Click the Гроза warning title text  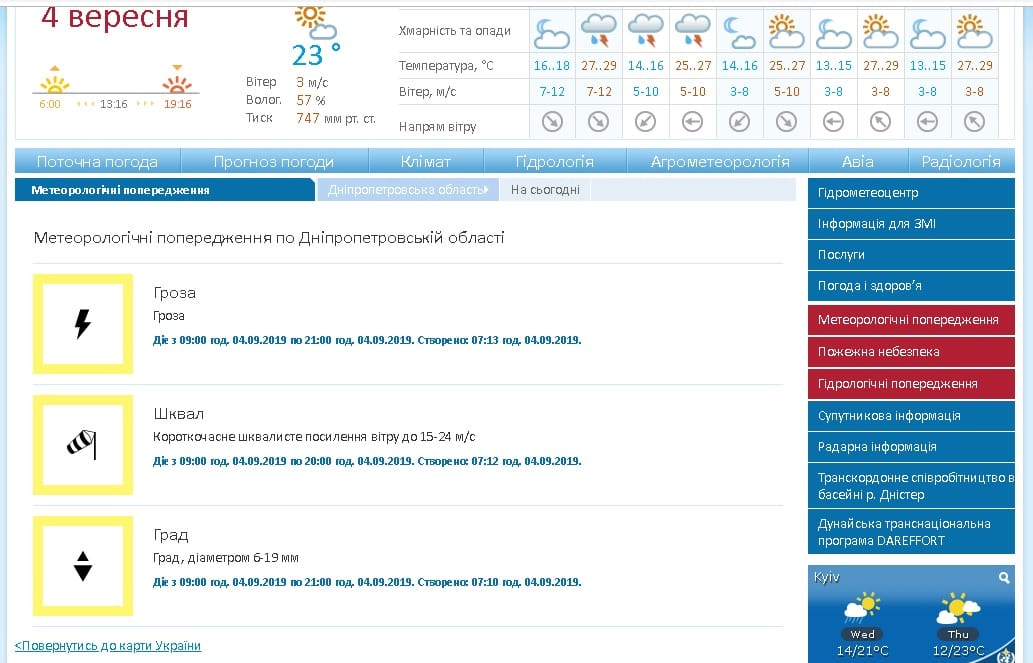(175, 293)
